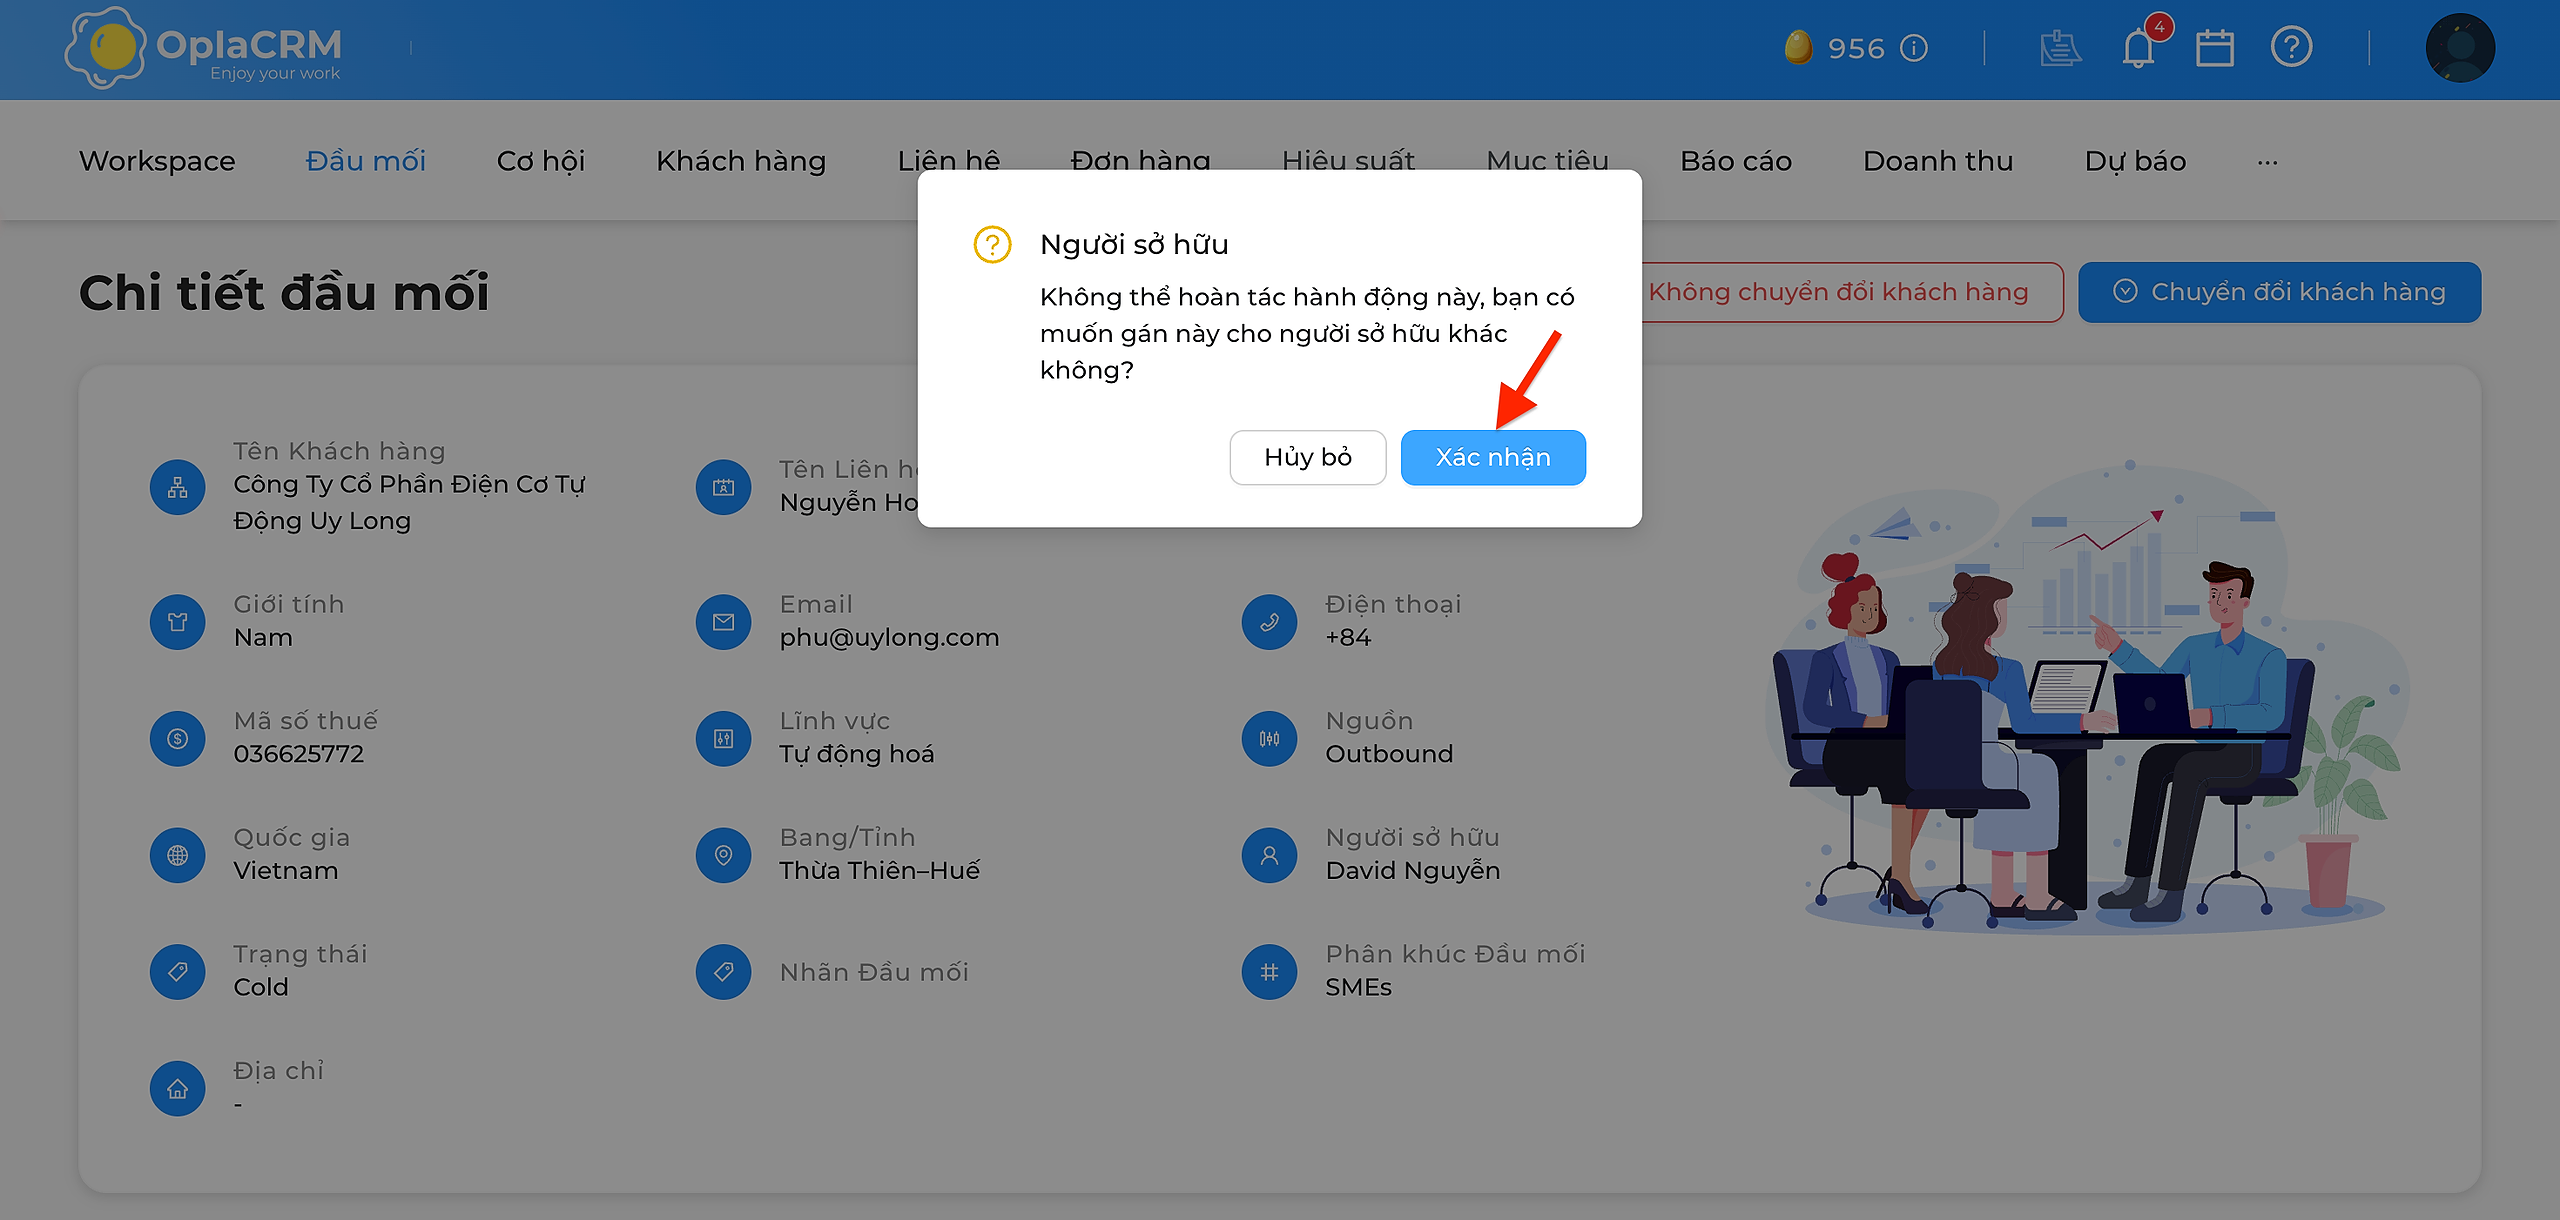This screenshot has height=1220, width=2560.
Task: Click the tax code 036625772
Action: point(298,753)
